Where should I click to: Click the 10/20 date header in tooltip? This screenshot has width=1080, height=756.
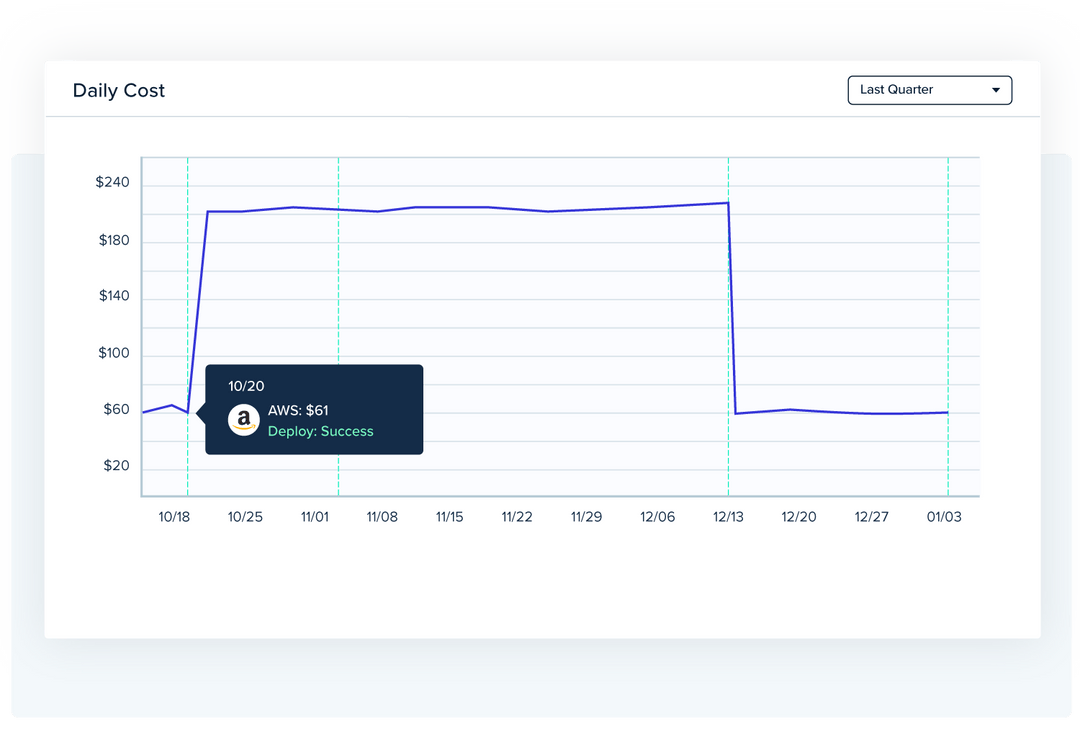246,385
